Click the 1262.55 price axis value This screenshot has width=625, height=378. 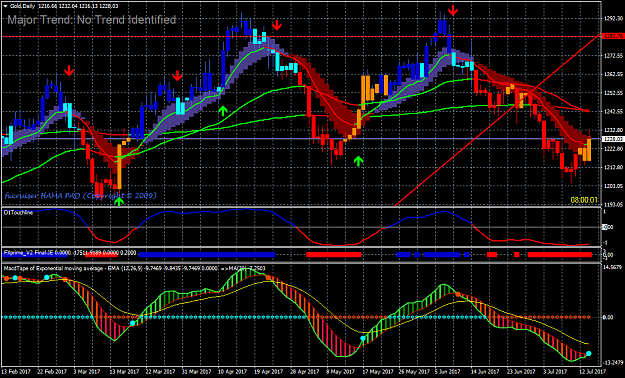click(x=613, y=74)
